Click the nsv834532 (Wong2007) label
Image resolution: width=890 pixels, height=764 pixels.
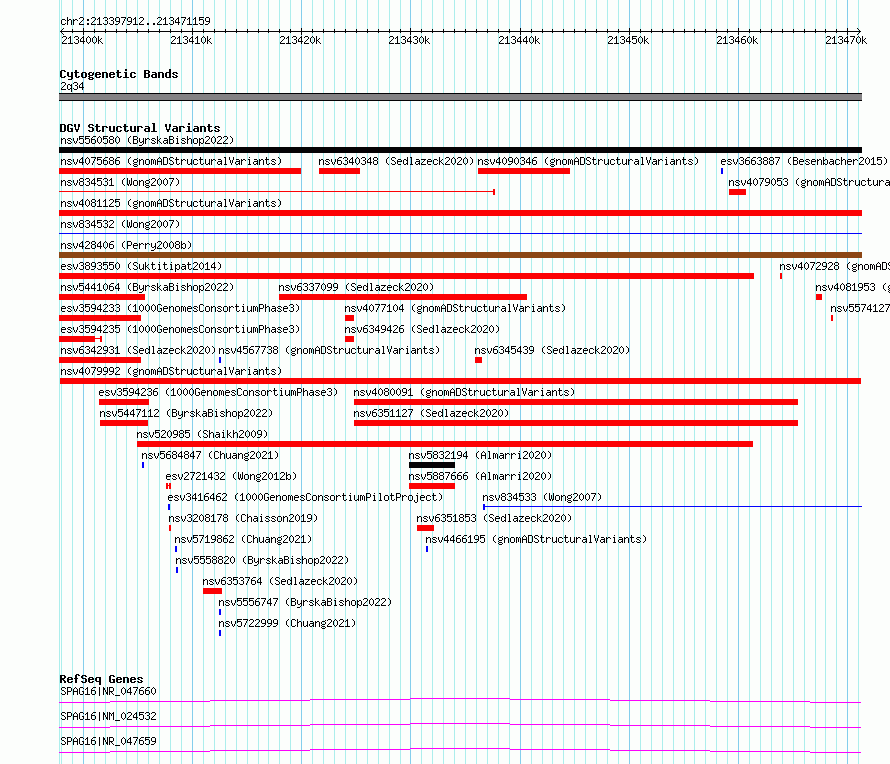click(120, 224)
